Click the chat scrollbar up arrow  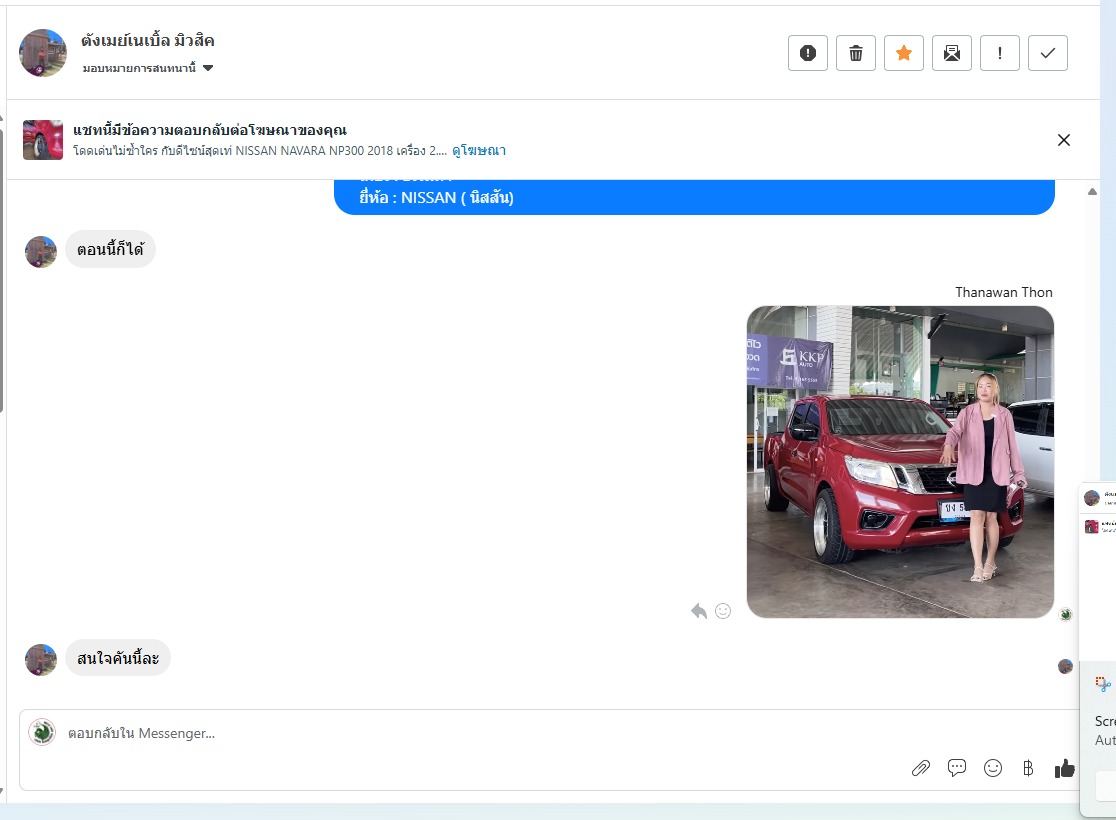(x=1093, y=191)
